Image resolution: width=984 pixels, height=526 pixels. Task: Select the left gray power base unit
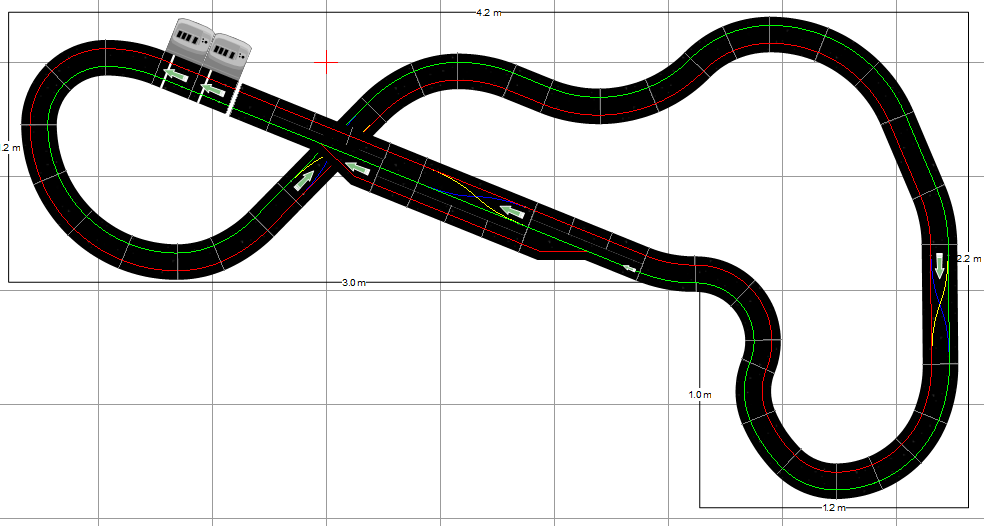pos(189,40)
